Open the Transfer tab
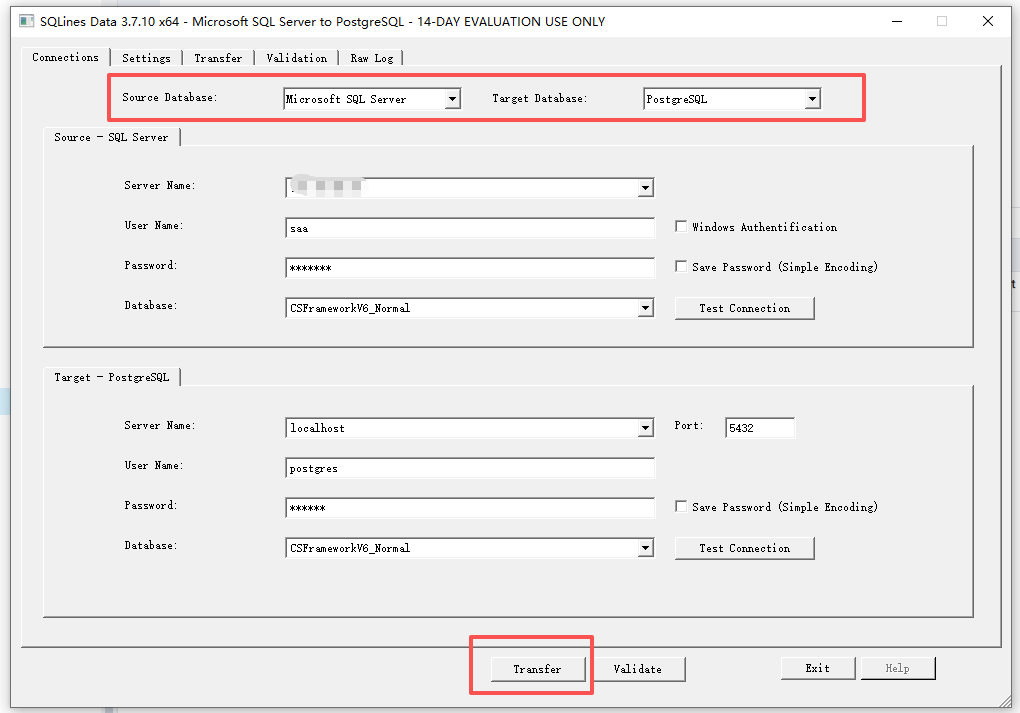This screenshot has height=713, width=1020. click(x=218, y=57)
